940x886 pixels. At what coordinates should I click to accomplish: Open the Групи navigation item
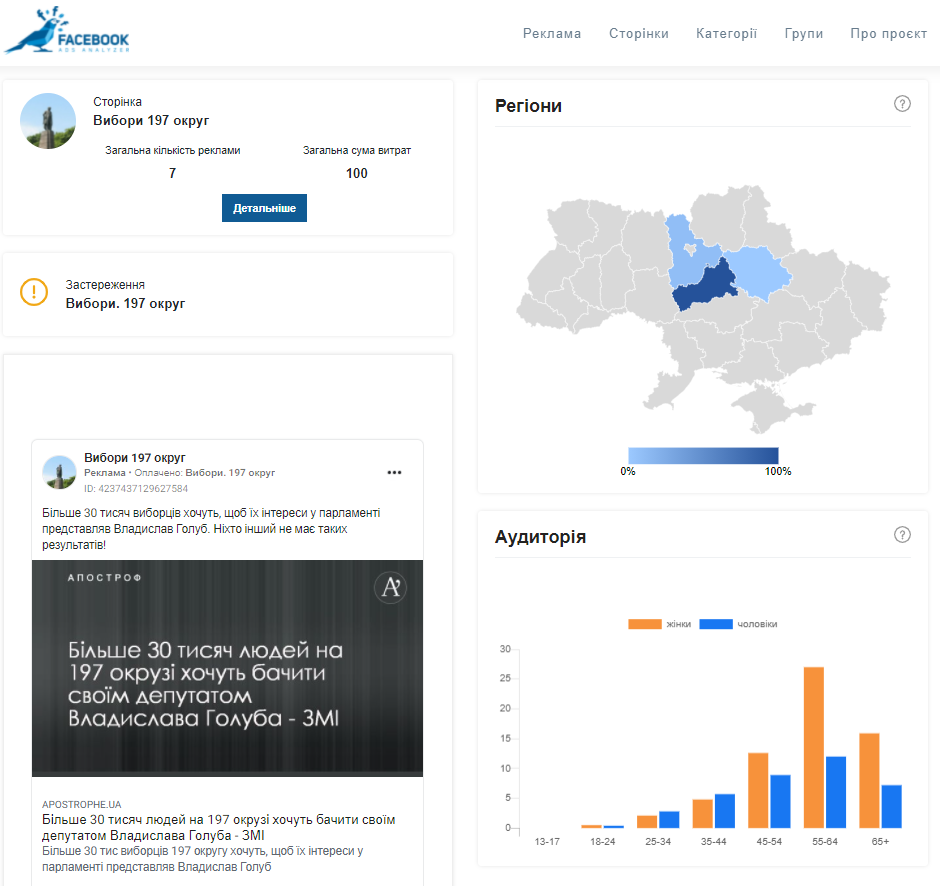coord(804,33)
